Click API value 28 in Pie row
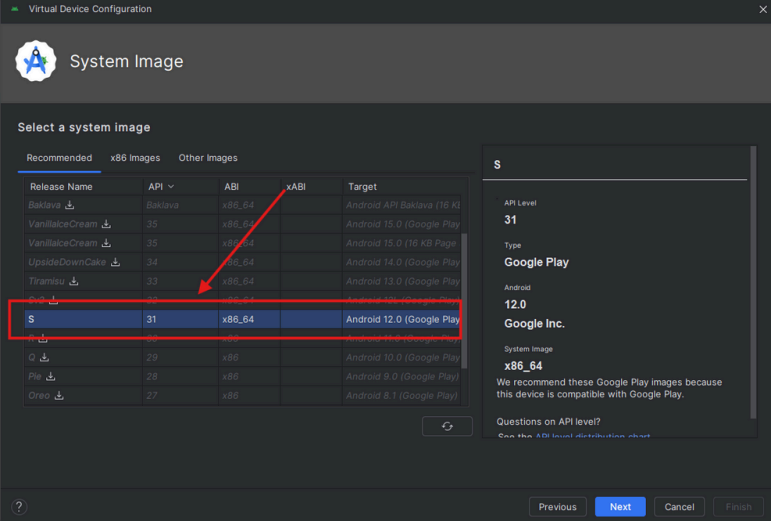This screenshot has width=778, height=521. click(x=152, y=377)
